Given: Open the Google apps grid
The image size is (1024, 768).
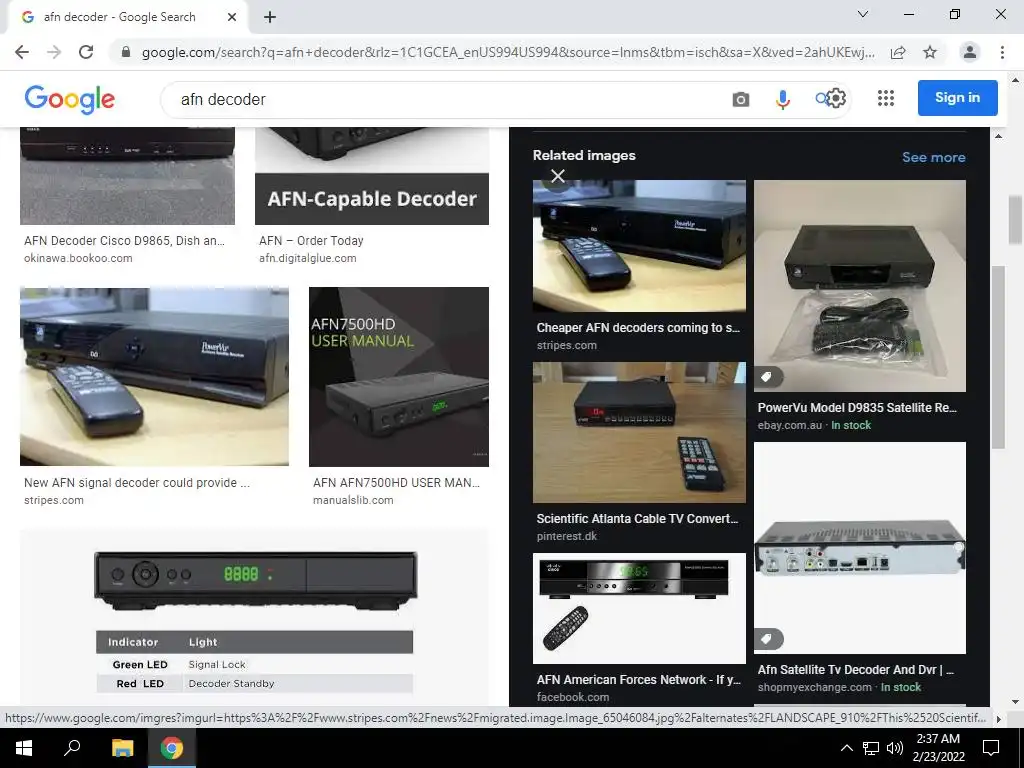Looking at the screenshot, I should [x=886, y=98].
